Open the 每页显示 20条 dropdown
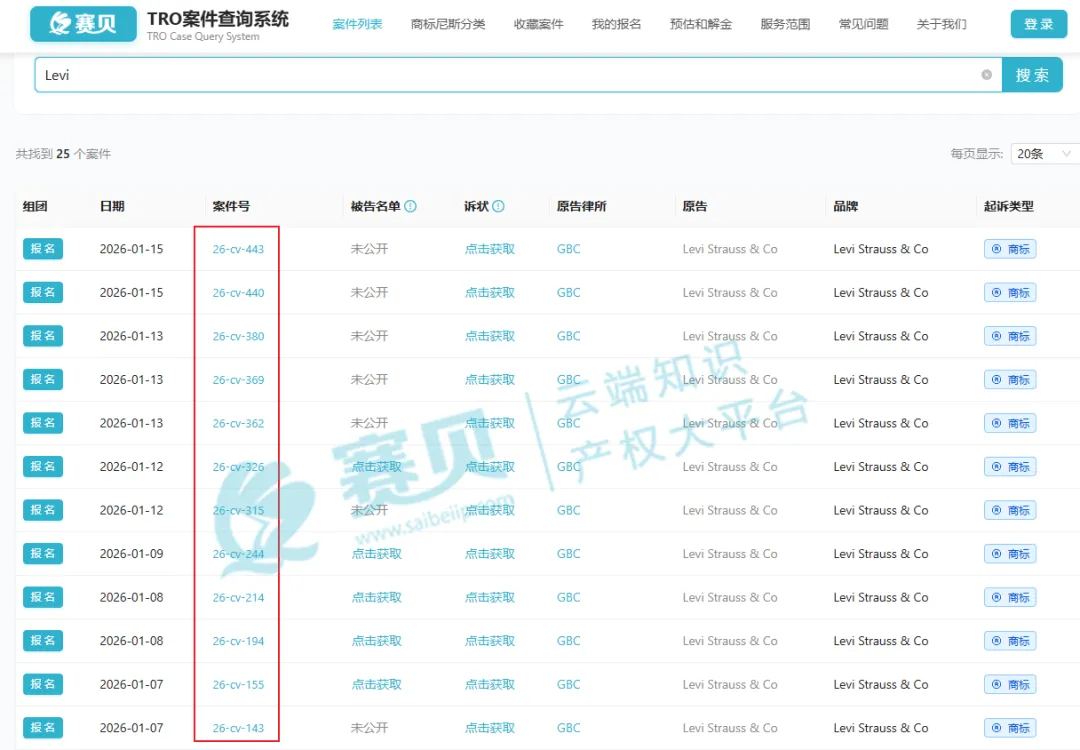The image size is (1080, 750). [1044, 154]
